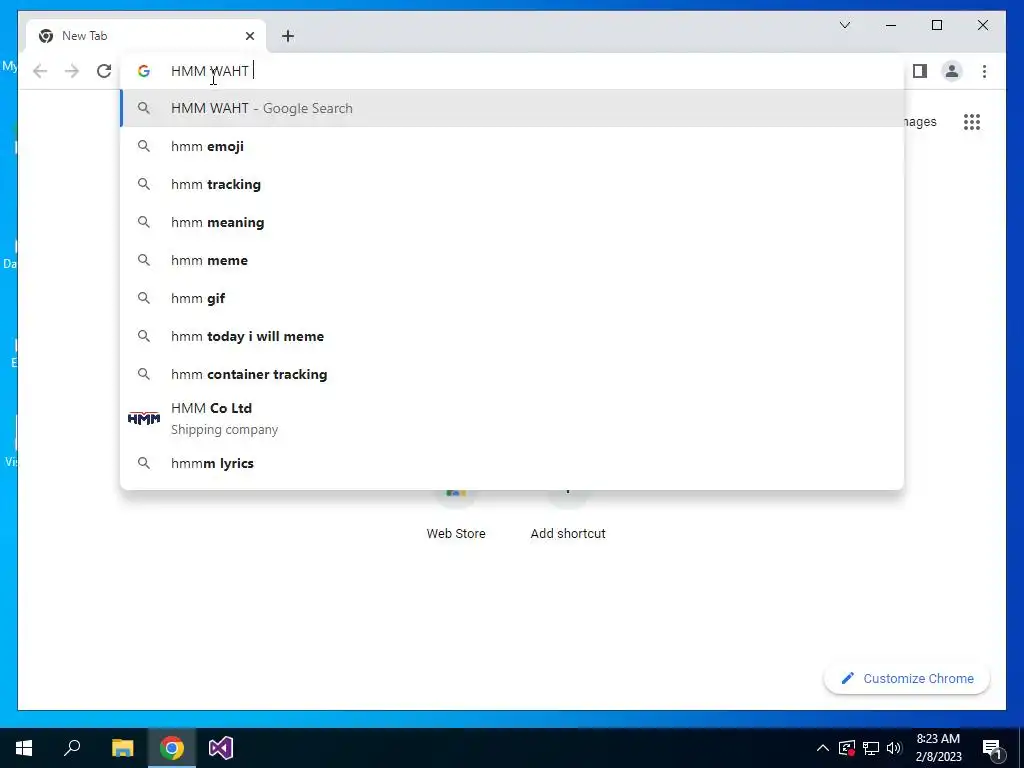Toggle the side panel icon
1024x768 pixels.
[x=920, y=71]
